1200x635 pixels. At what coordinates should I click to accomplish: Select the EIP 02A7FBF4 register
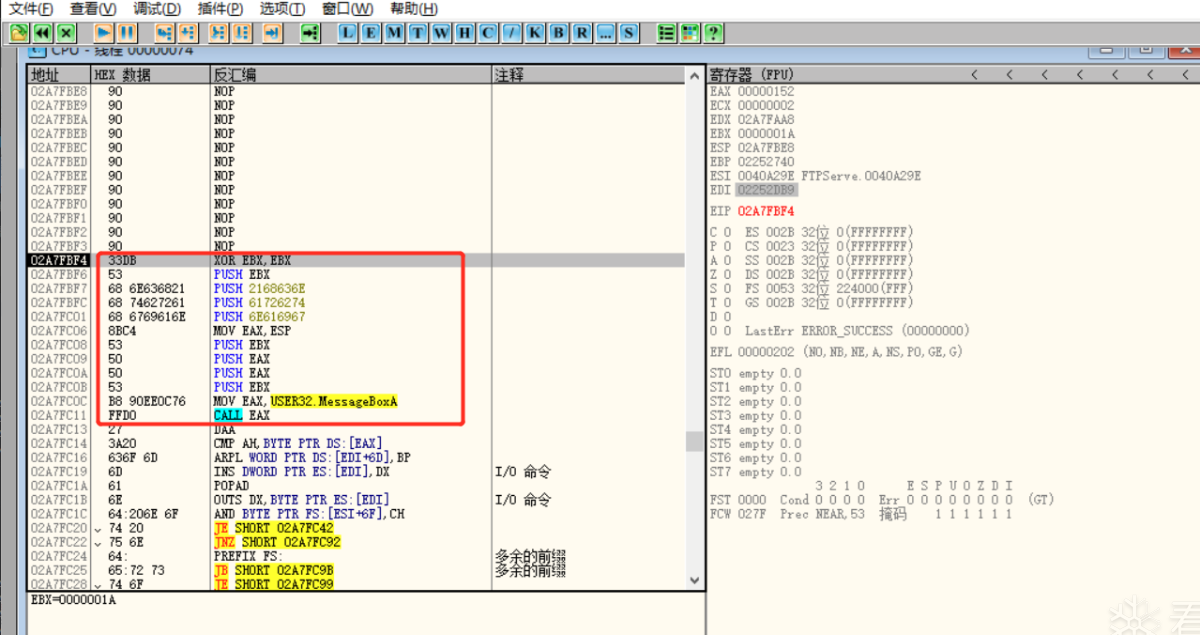pos(752,211)
